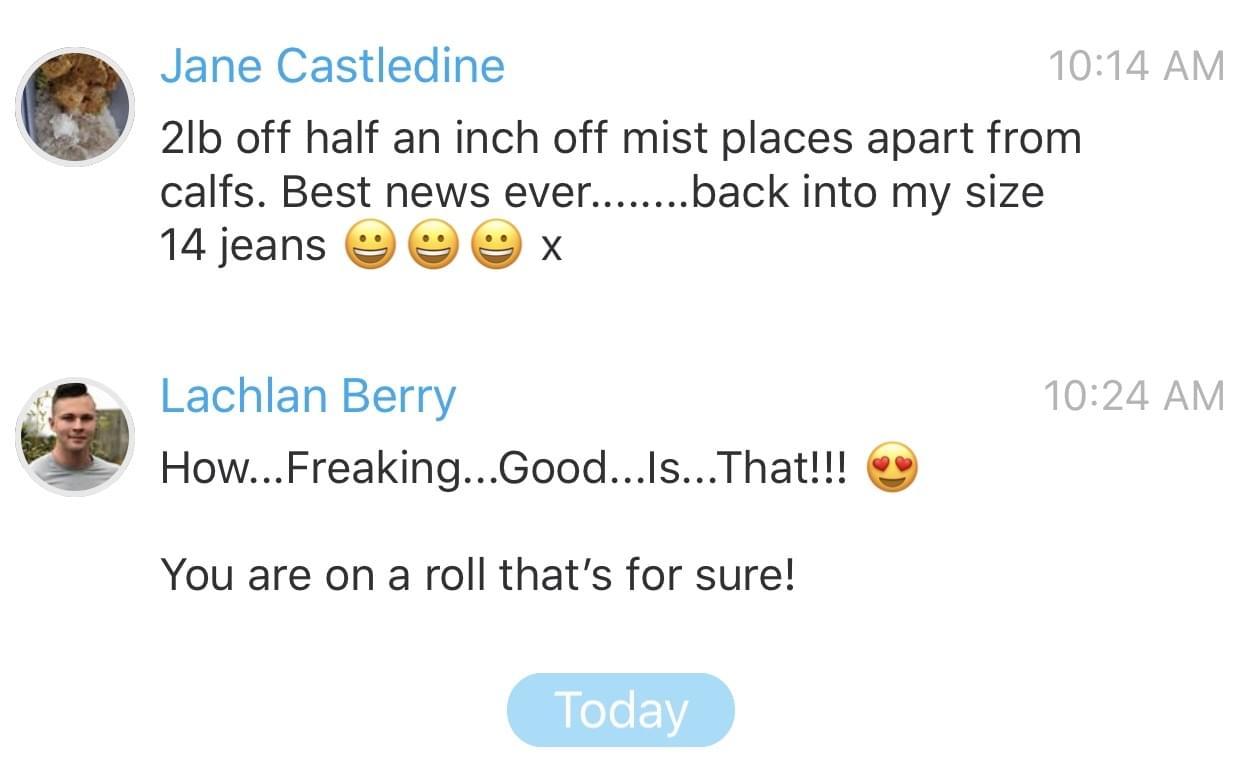Click the "14 jeans" text
This screenshot has height=757, width=1242.
[243, 246]
